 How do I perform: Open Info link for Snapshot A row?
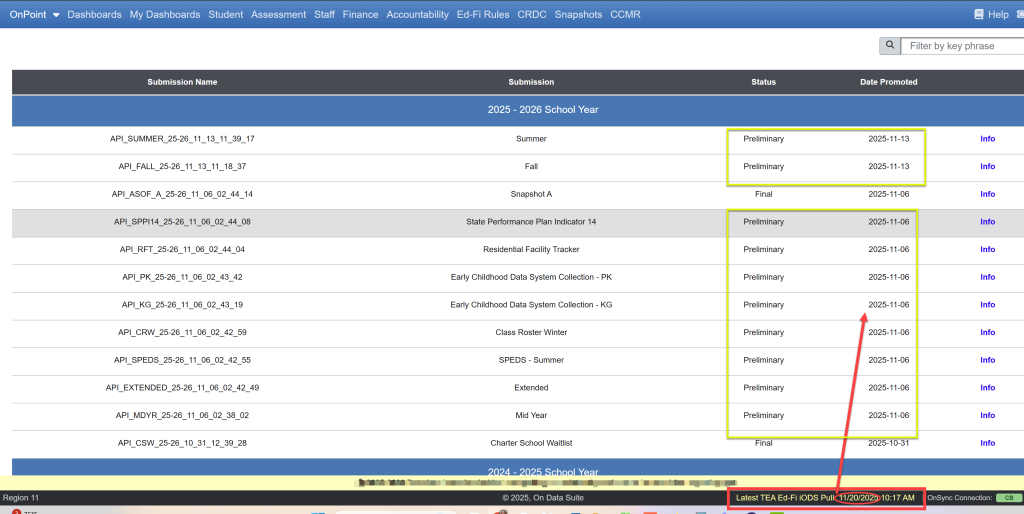pyautogui.click(x=987, y=194)
